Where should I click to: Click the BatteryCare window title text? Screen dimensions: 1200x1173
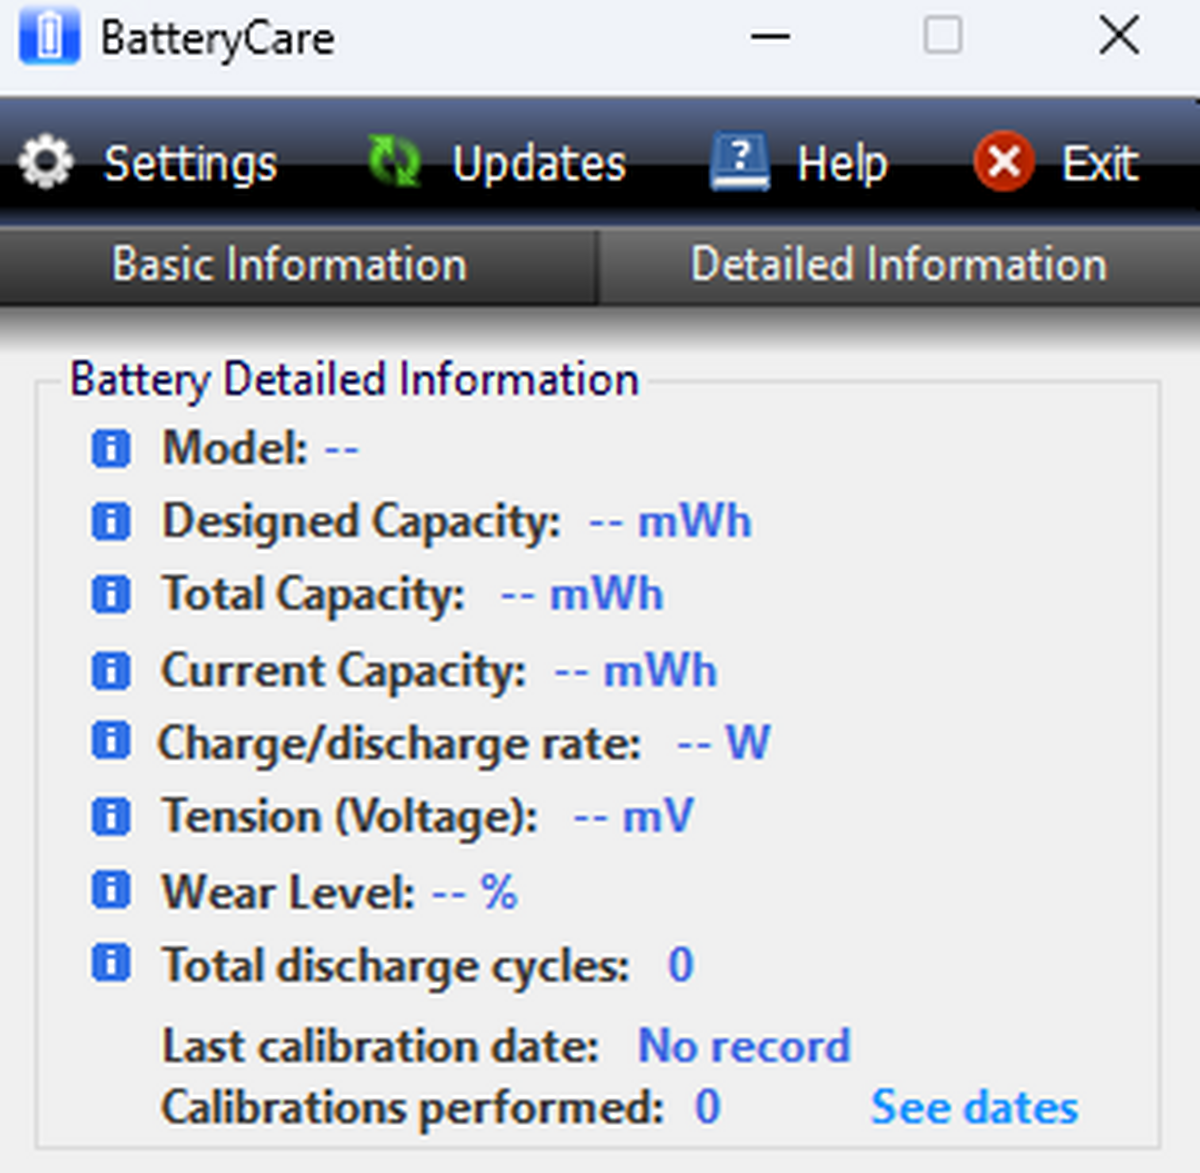coord(218,40)
